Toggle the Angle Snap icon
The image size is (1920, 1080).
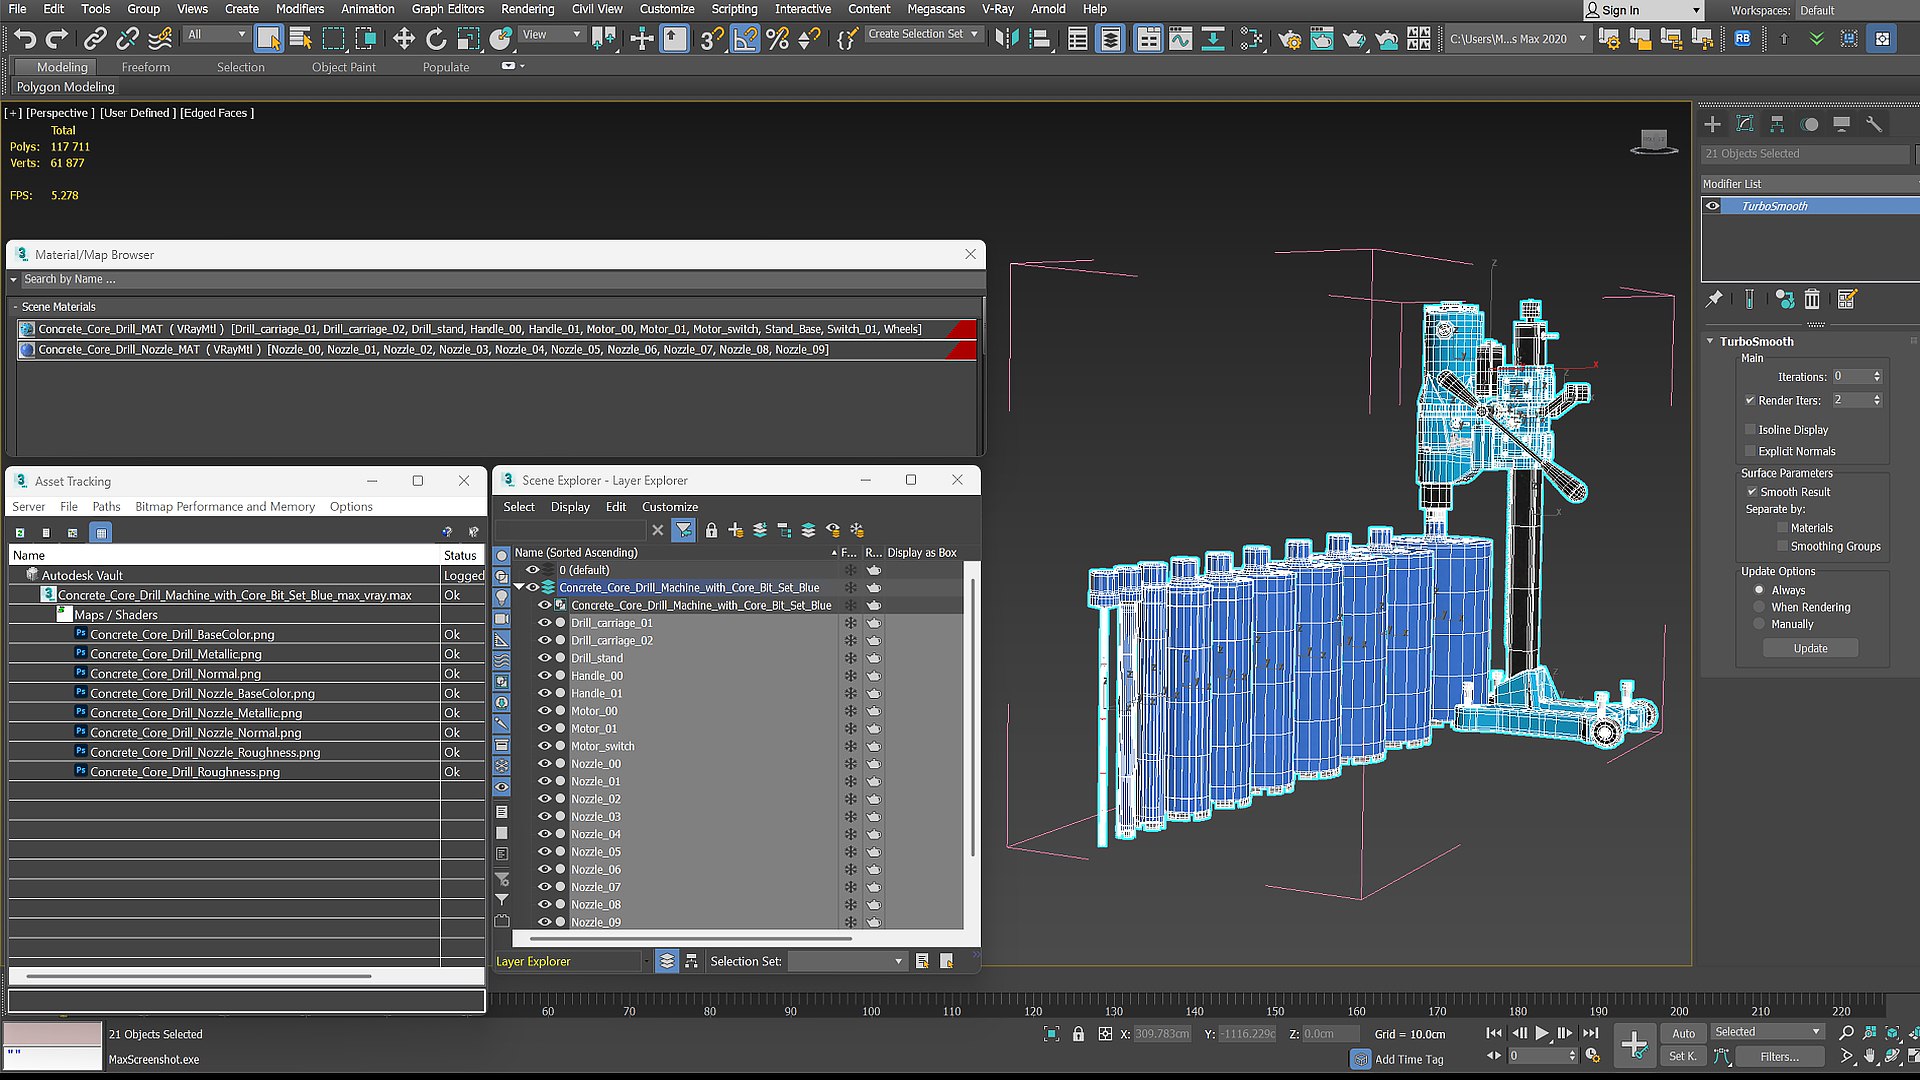tap(745, 39)
